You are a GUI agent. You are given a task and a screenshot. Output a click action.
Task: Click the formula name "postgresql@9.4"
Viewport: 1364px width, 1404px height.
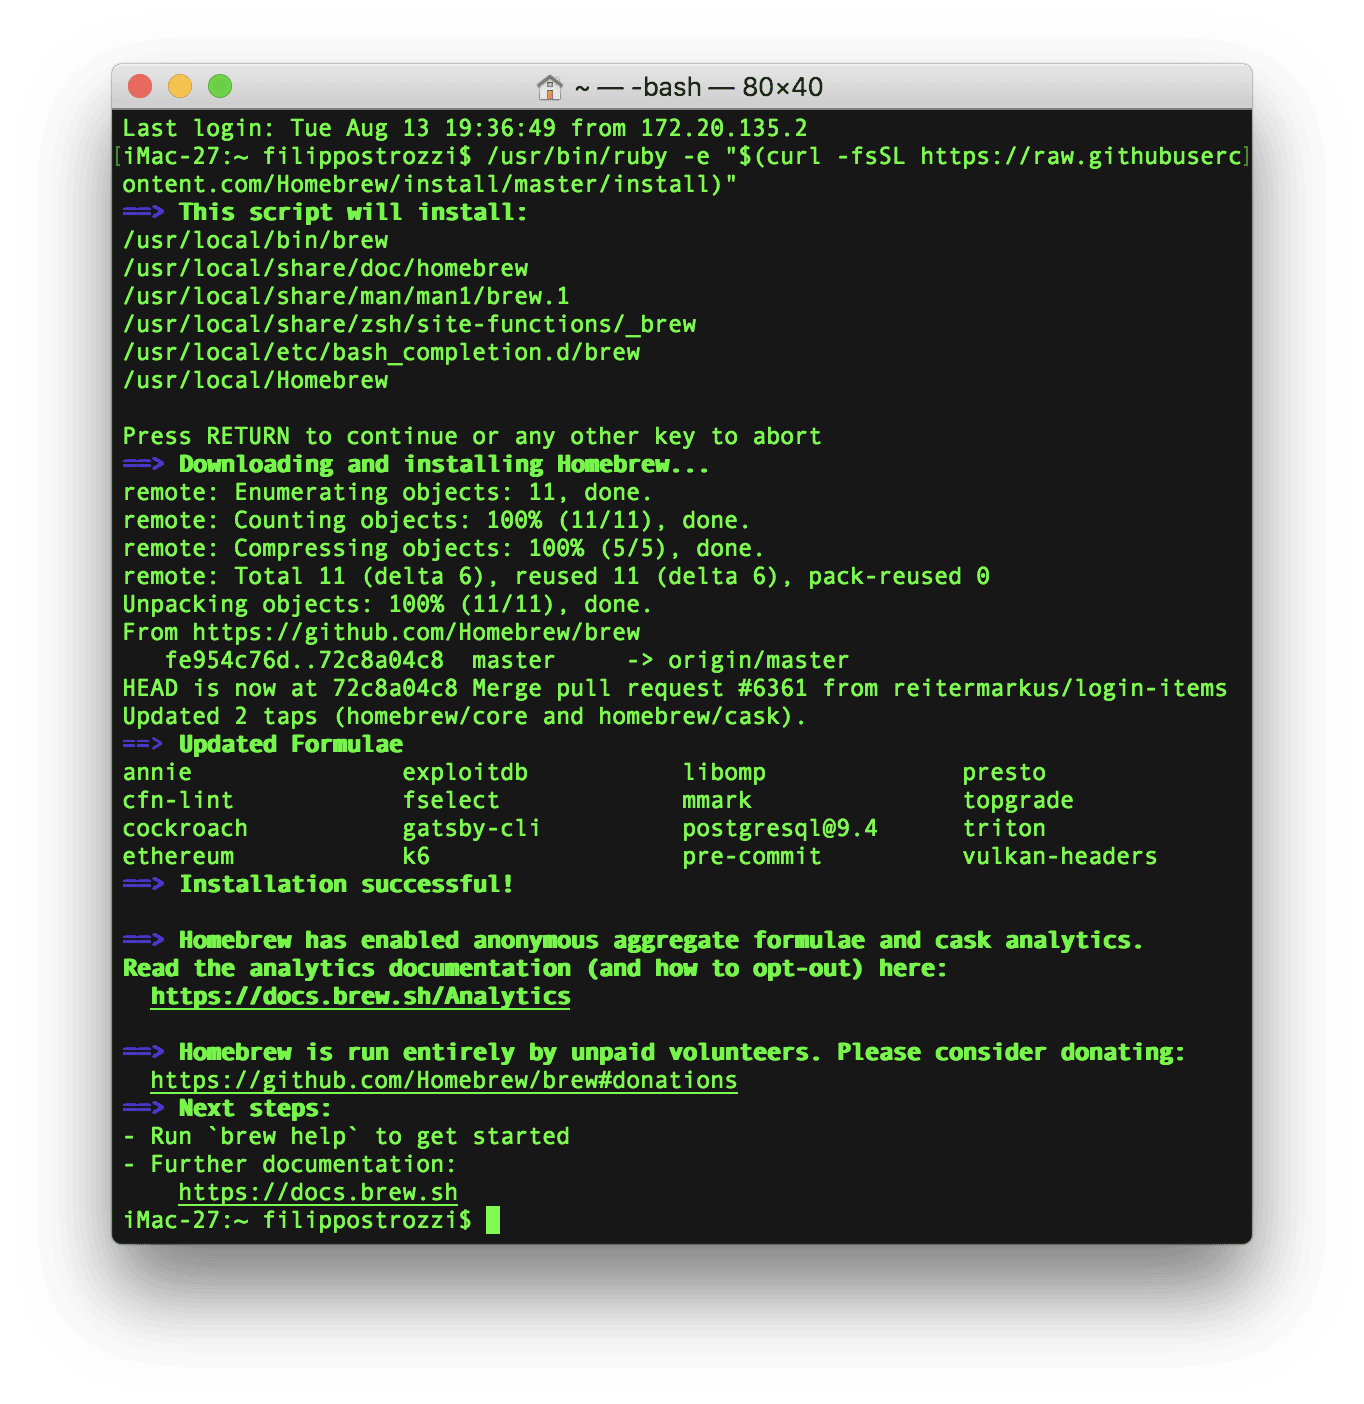[780, 829]
